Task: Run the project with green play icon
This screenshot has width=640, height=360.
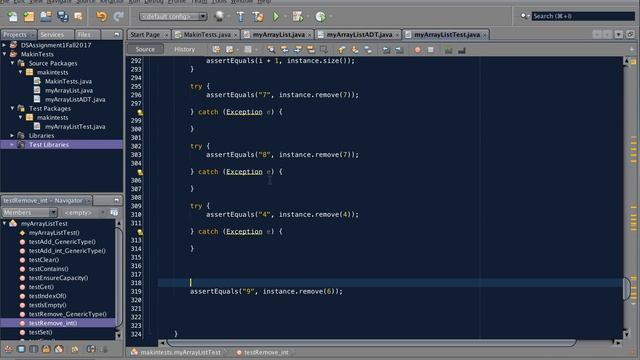Action: (x=276, y=16)
